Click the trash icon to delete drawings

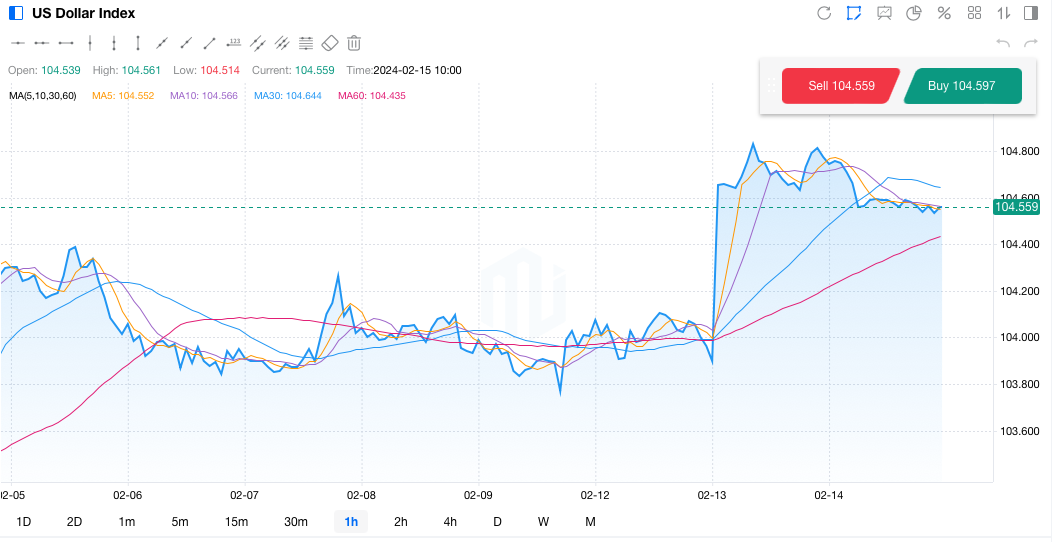click(x=354, y=43)
